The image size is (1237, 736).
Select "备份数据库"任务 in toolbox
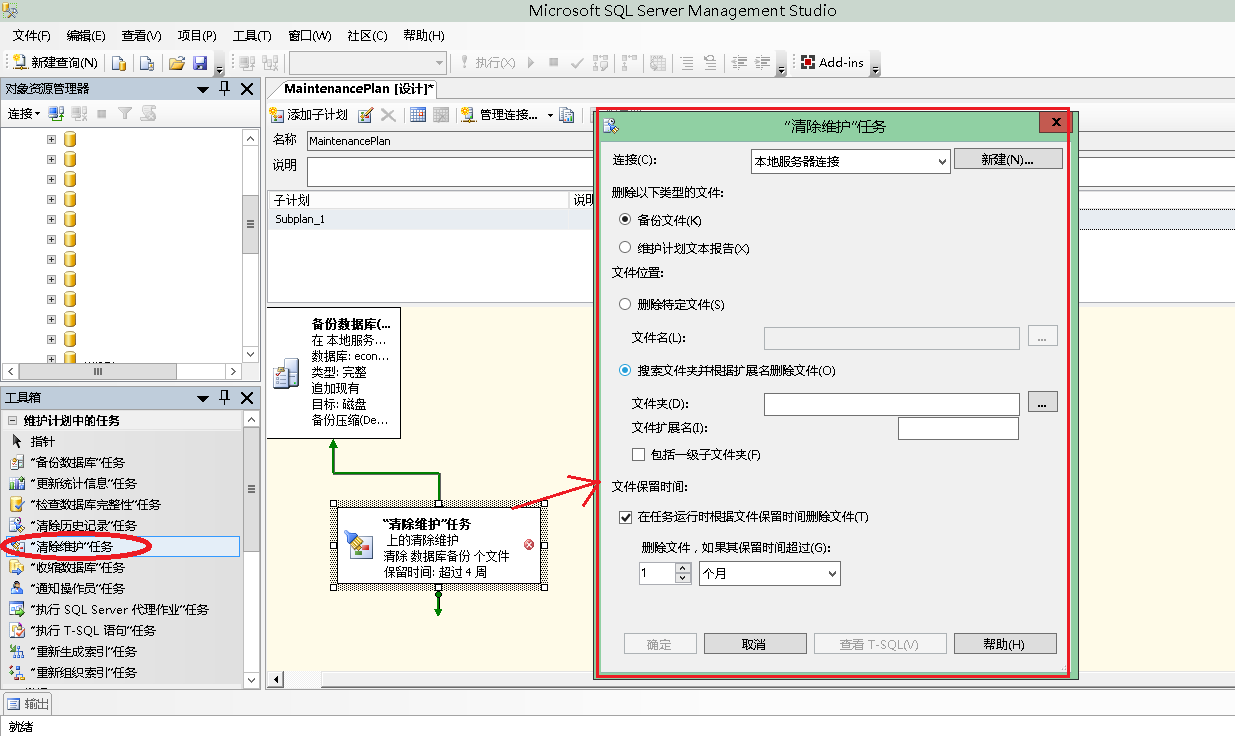(78, 462)
